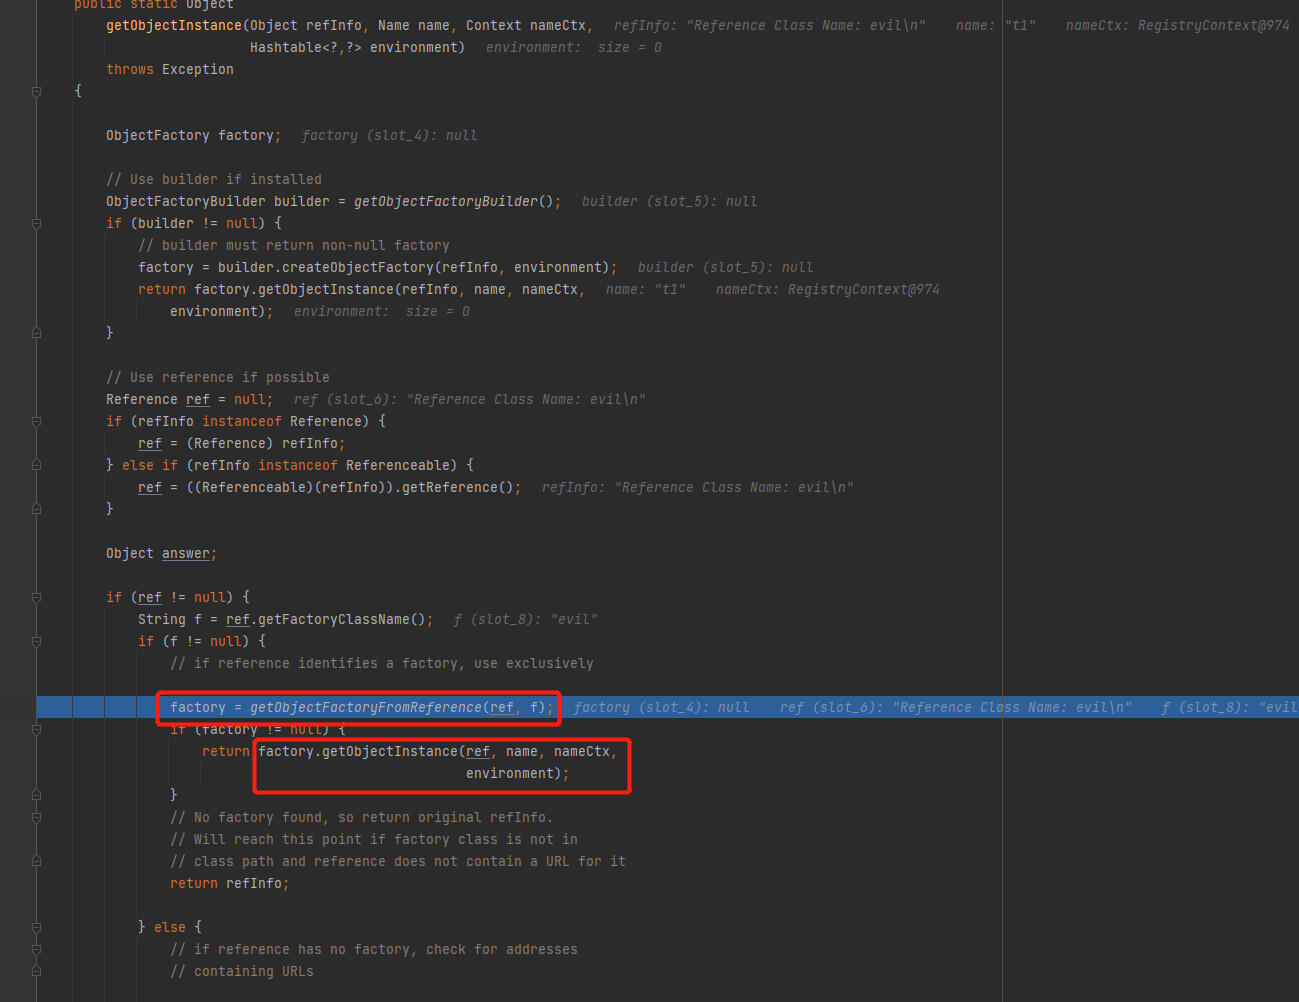Click inline hint 'nameCtx: RegistryContext@974' on signature line
This screenshot has width=1299, height=1002.
1178,25
